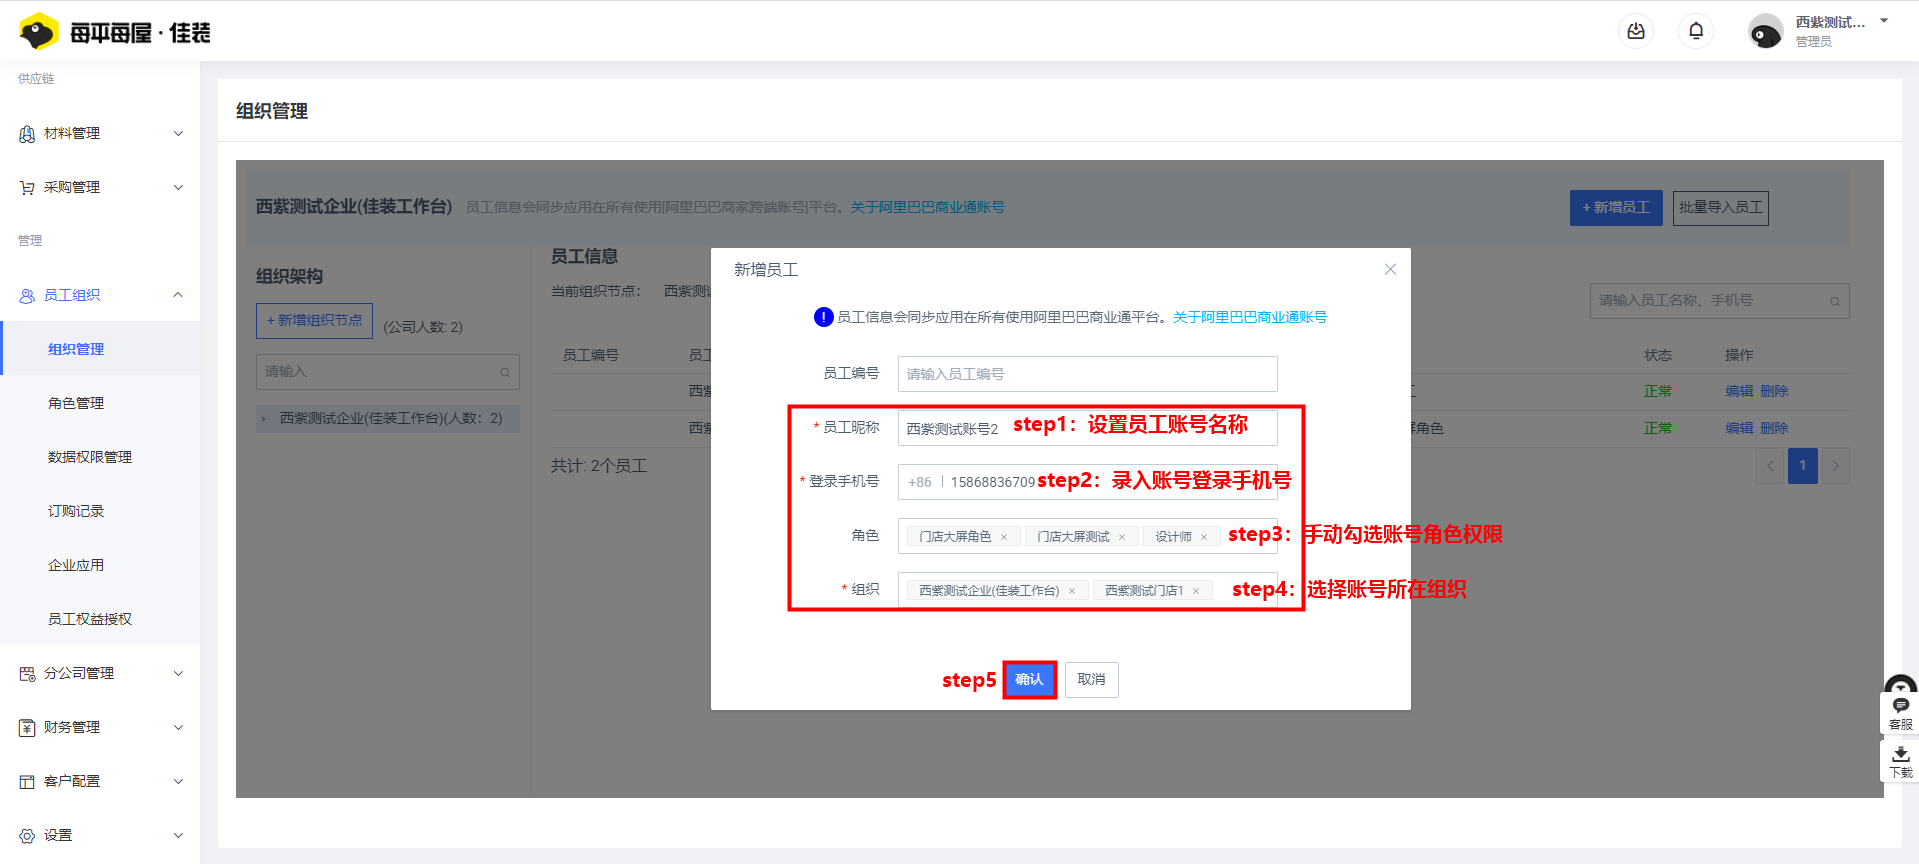Remove the 设计师 role tag
Screen dimensions: 1919x864
(1204, 537)
